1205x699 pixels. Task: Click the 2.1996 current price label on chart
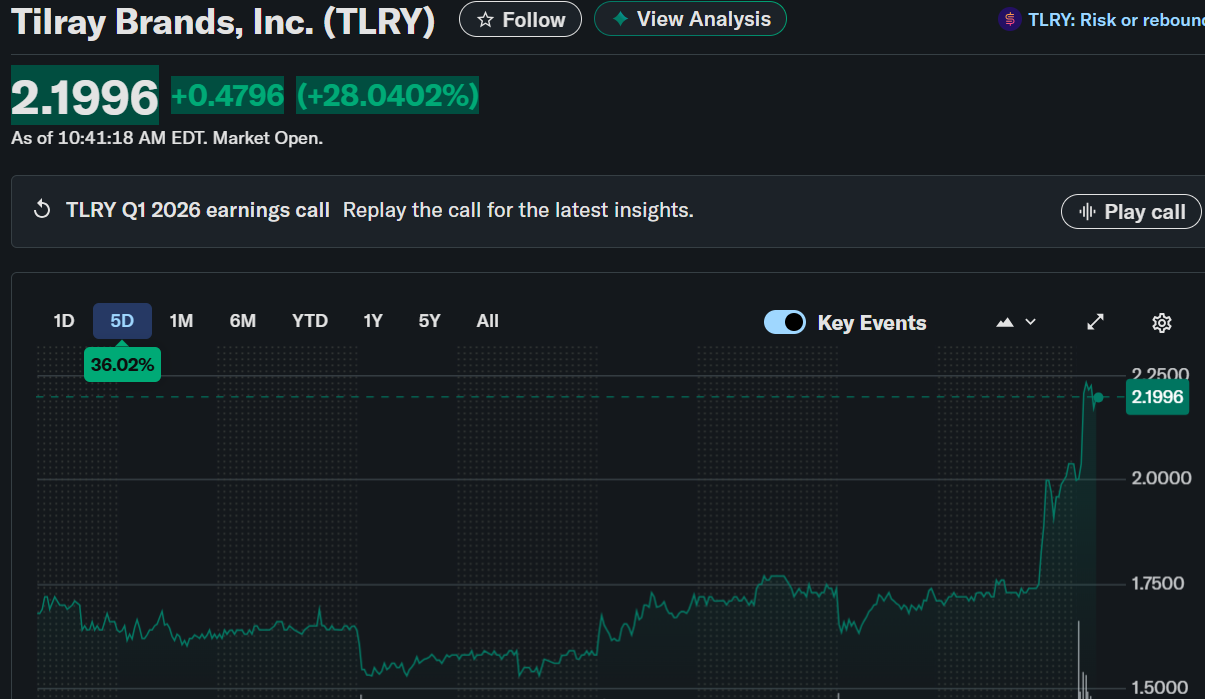(x=1157, y=397)
